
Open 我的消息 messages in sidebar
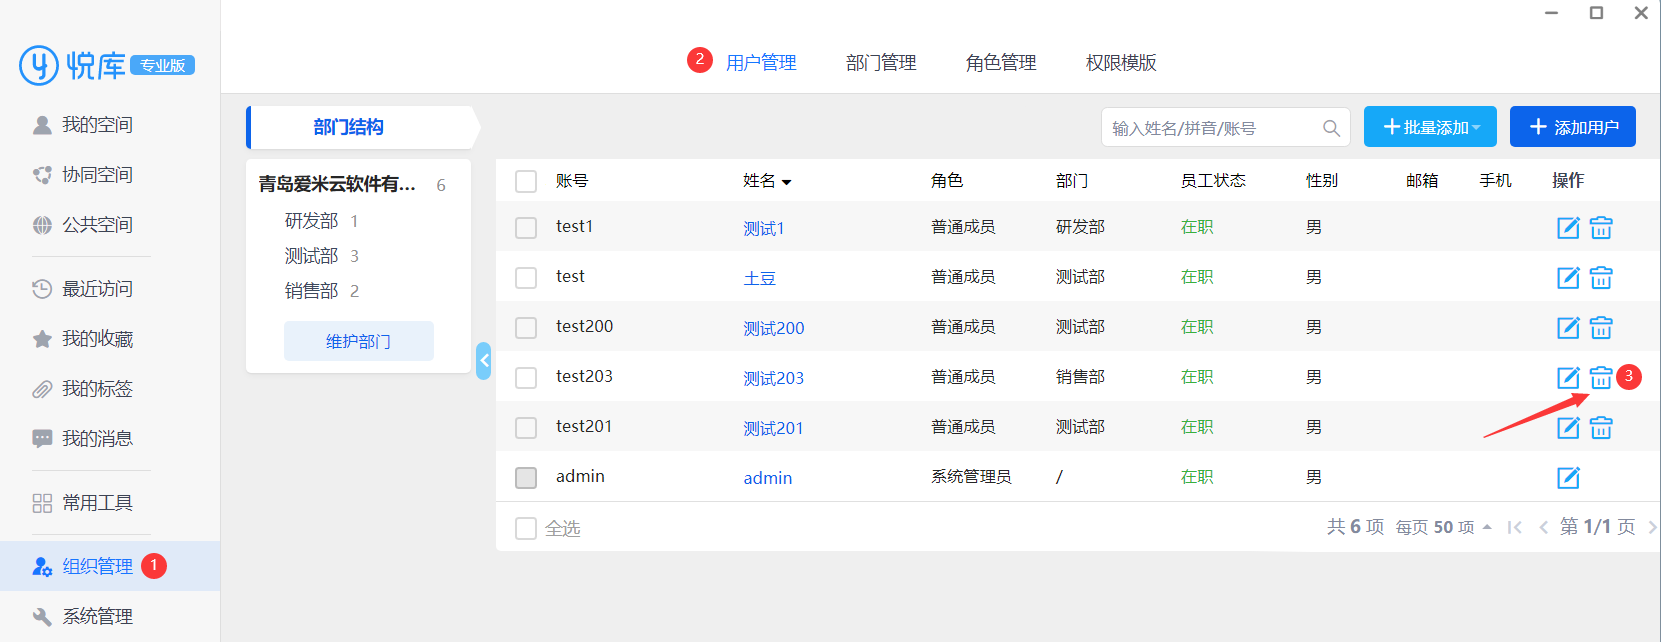(97, 439)
